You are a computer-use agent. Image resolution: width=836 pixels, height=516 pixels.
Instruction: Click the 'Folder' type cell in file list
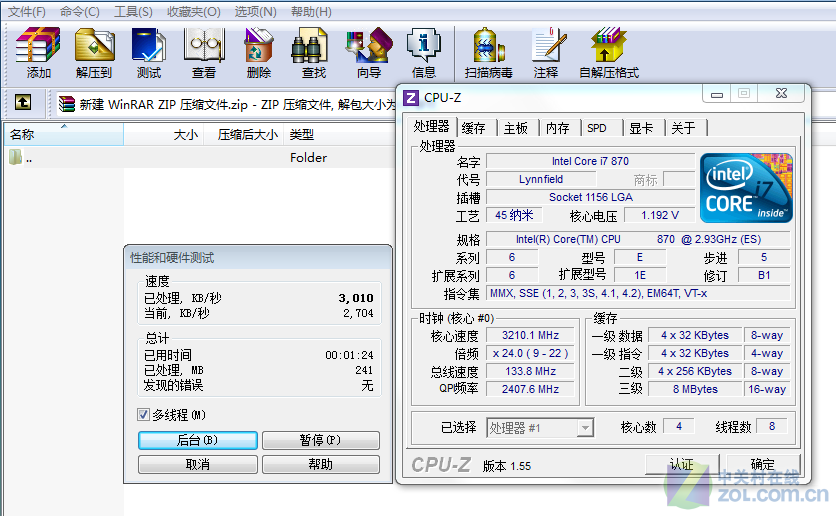coord(308,158)
